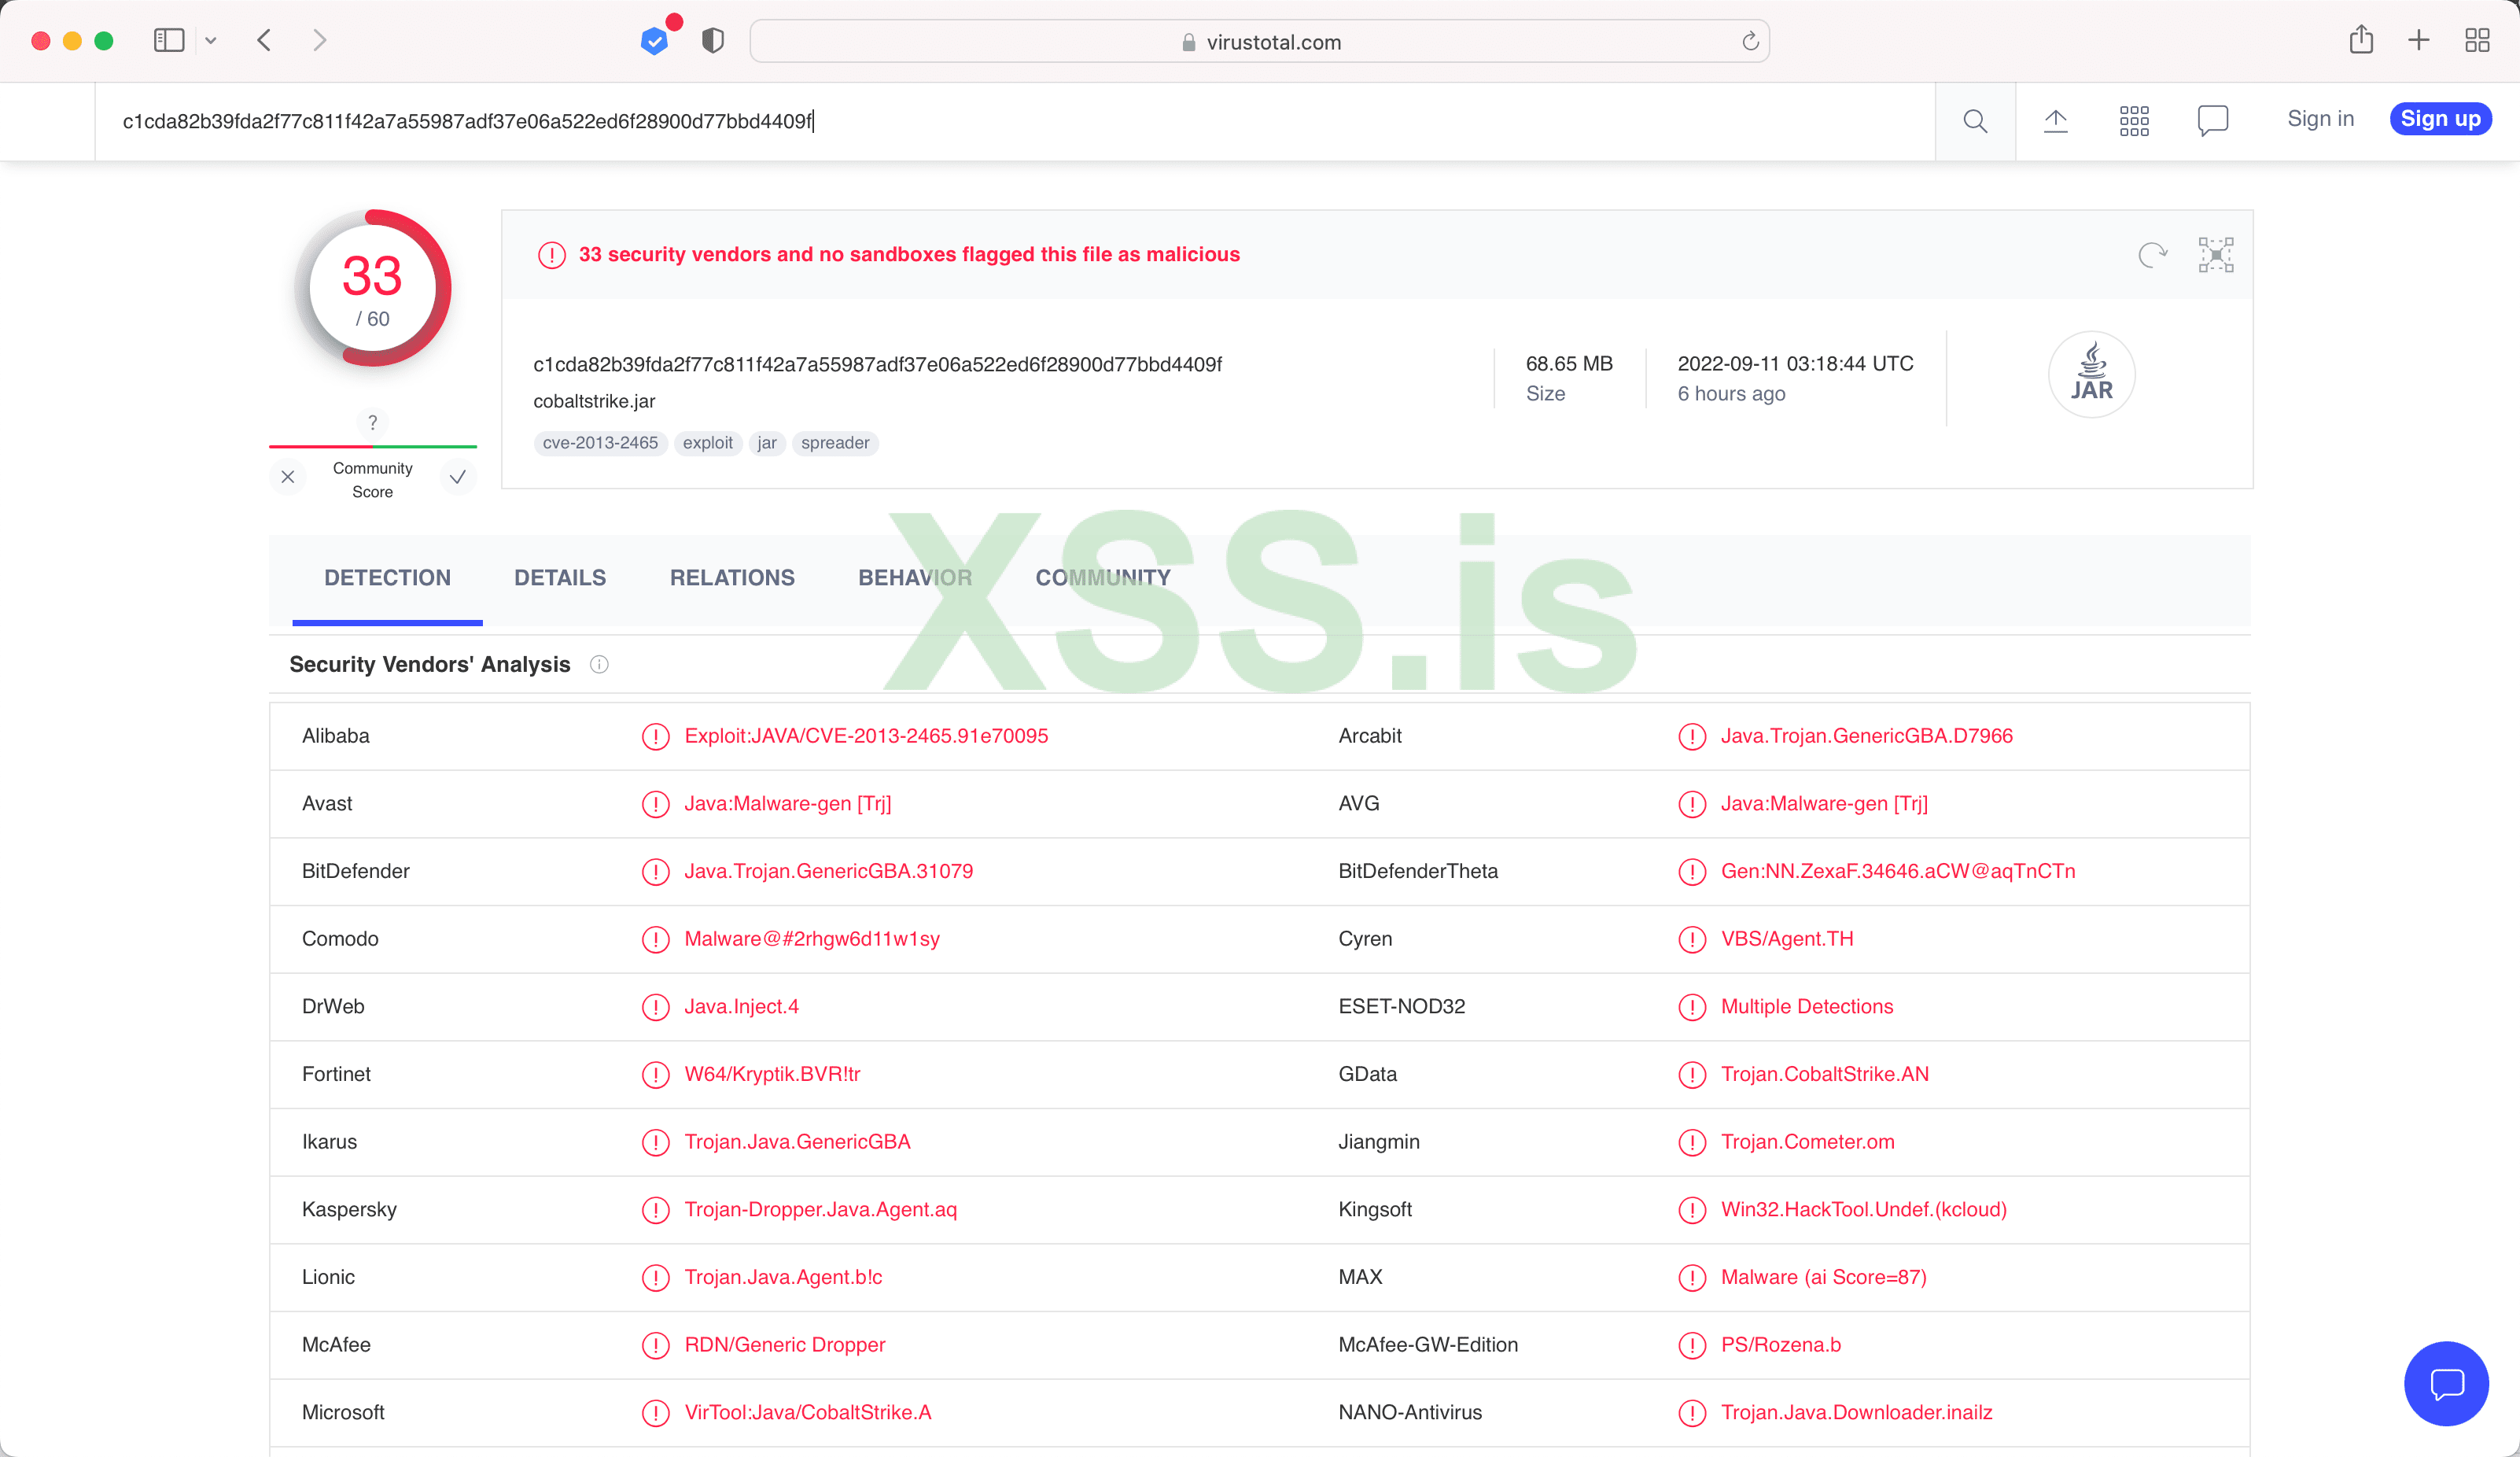
Task: Click the Sign in link
Action: point(2320,118)
